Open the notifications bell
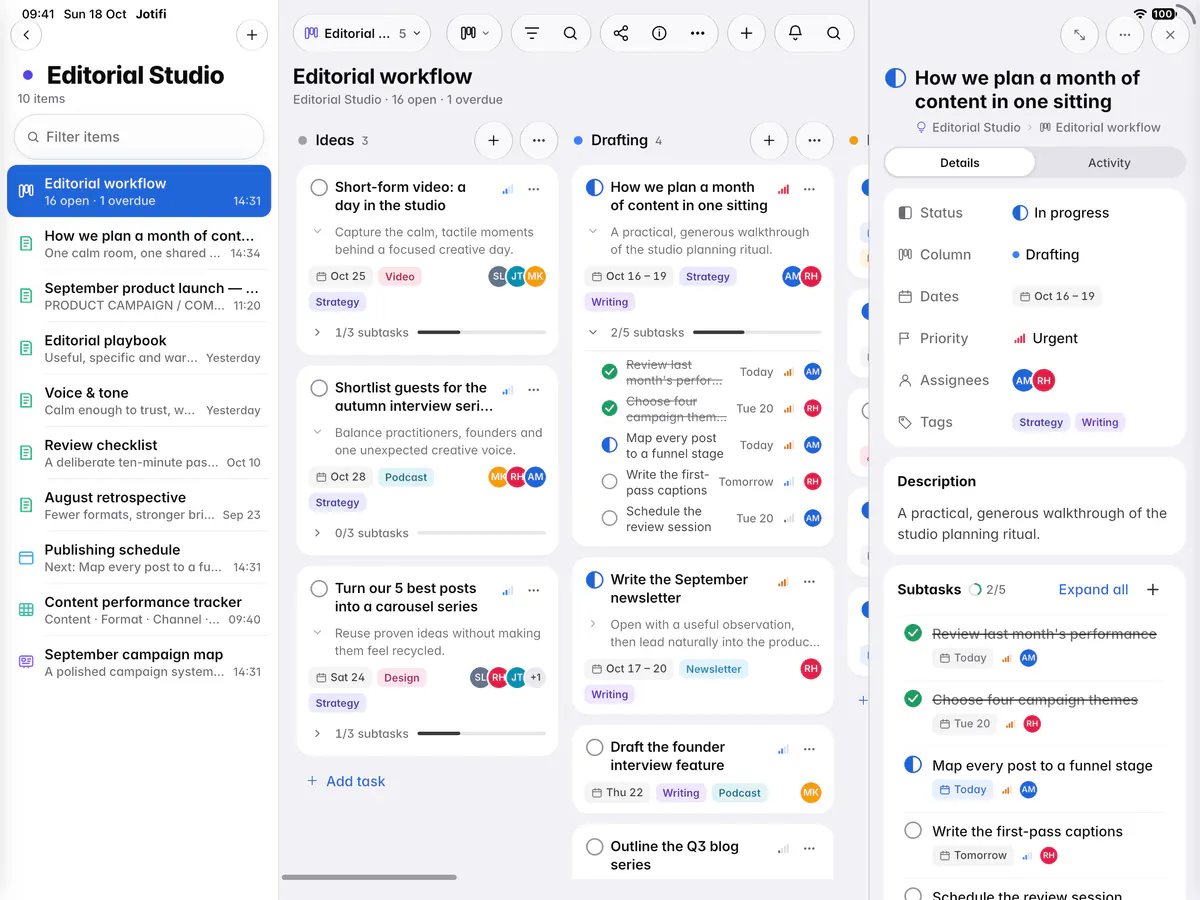The image size is (1200, 900). pos(795,33)
